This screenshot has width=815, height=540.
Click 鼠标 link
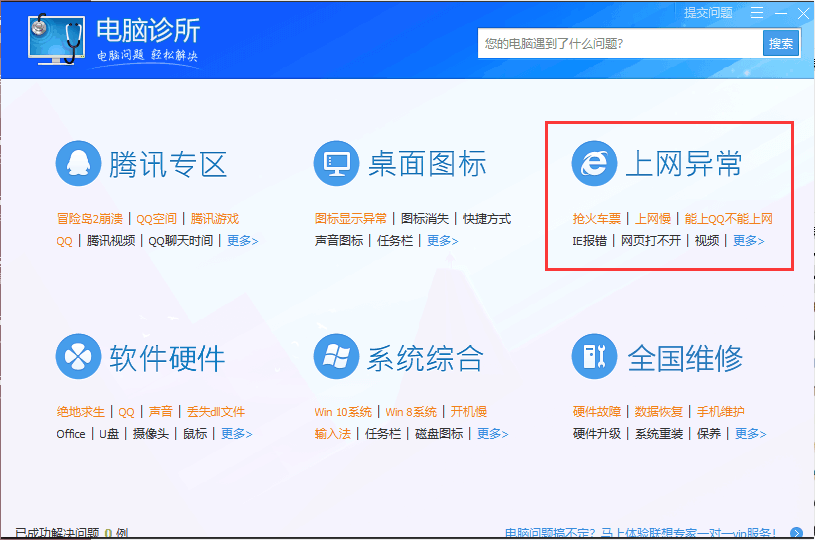pyautogui.click(x=195, y=434)
